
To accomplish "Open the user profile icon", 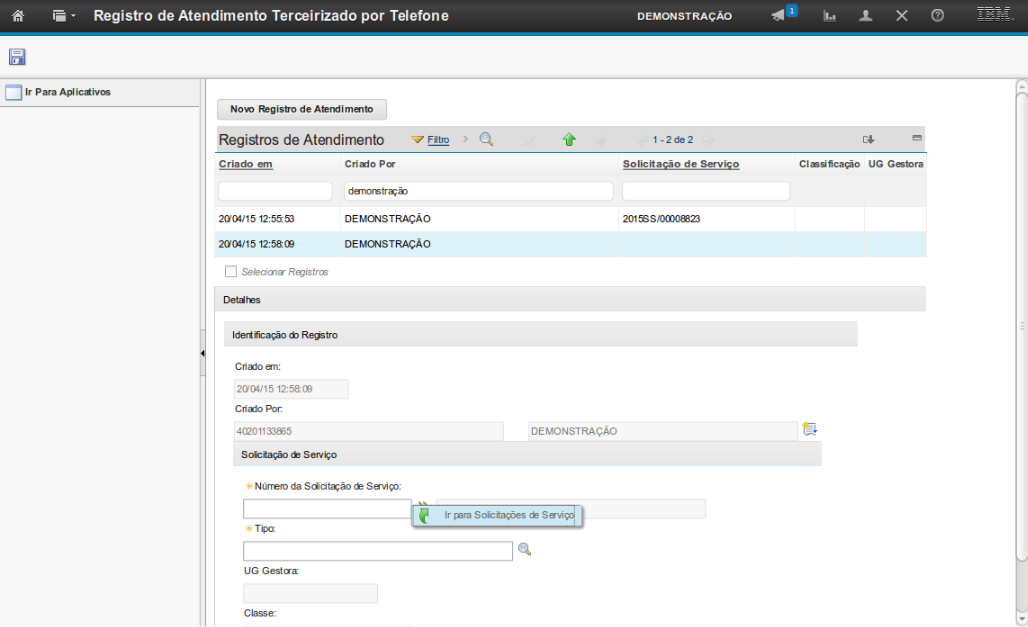I will pyautogui.click(x=866, y=16).
